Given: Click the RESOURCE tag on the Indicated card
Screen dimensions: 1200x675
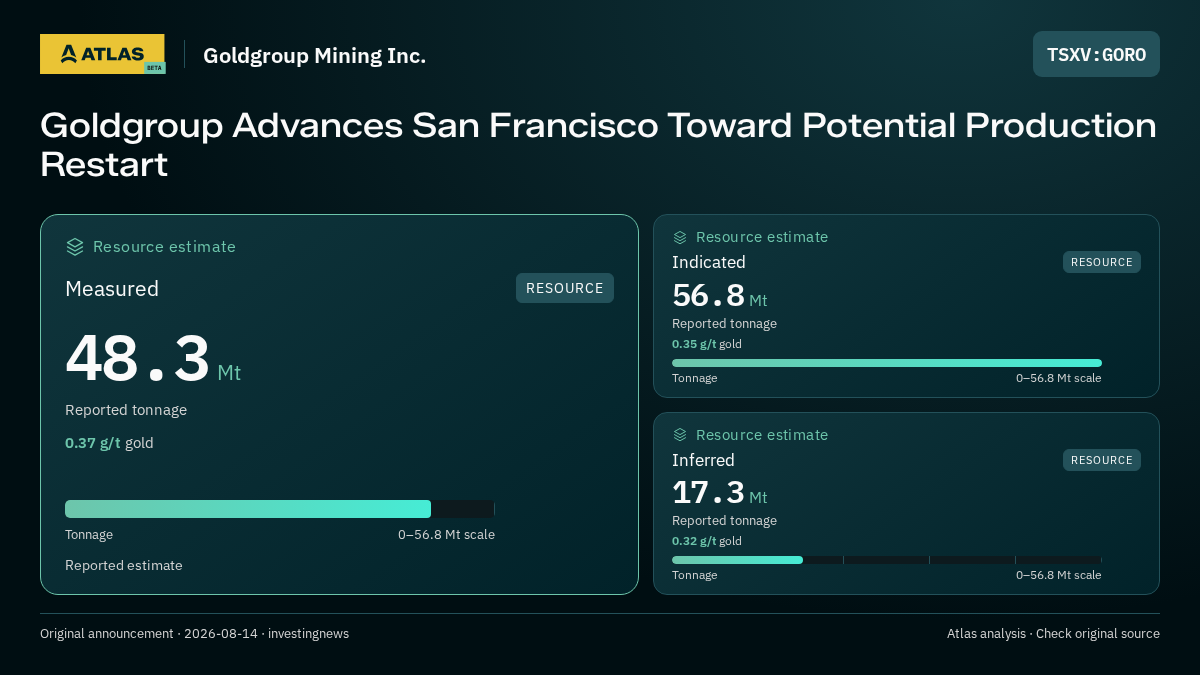Looking at the screenshot, I should pos(1102,262).
